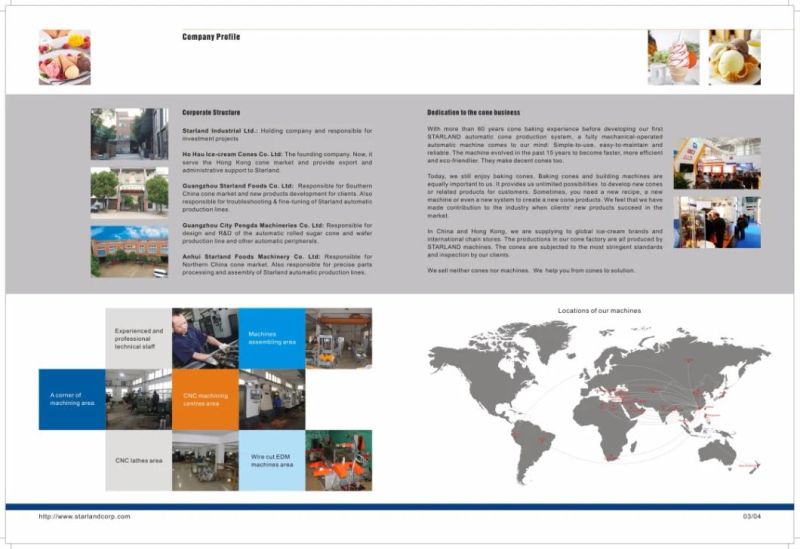The height and width of the screenshot is (549, 800).
Task: Click Guangzhou City Pengda Machineries Co. Ltd entry
Action: point(277,233)
